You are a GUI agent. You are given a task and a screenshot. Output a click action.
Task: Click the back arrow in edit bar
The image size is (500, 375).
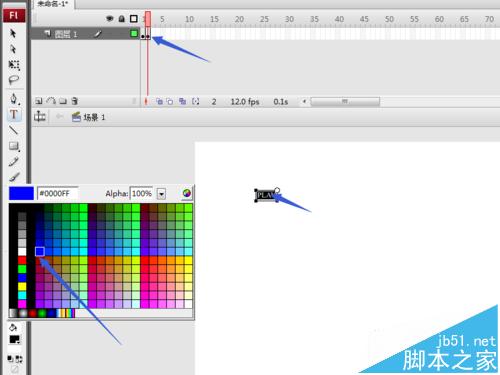[x=60, y=116]
